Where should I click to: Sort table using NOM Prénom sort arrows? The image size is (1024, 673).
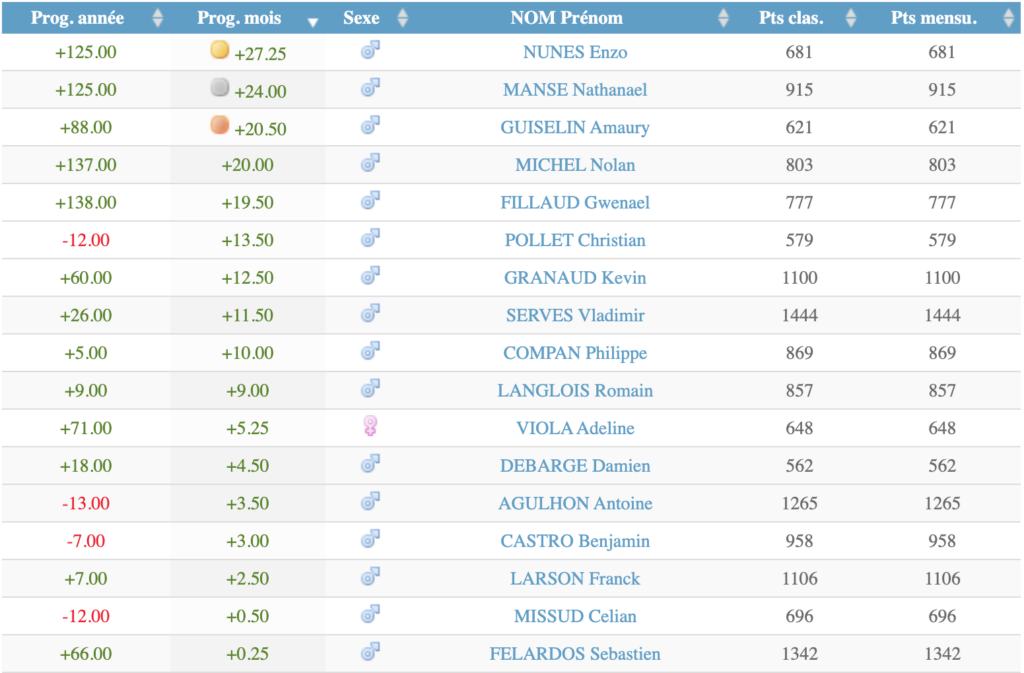point(723,18)
